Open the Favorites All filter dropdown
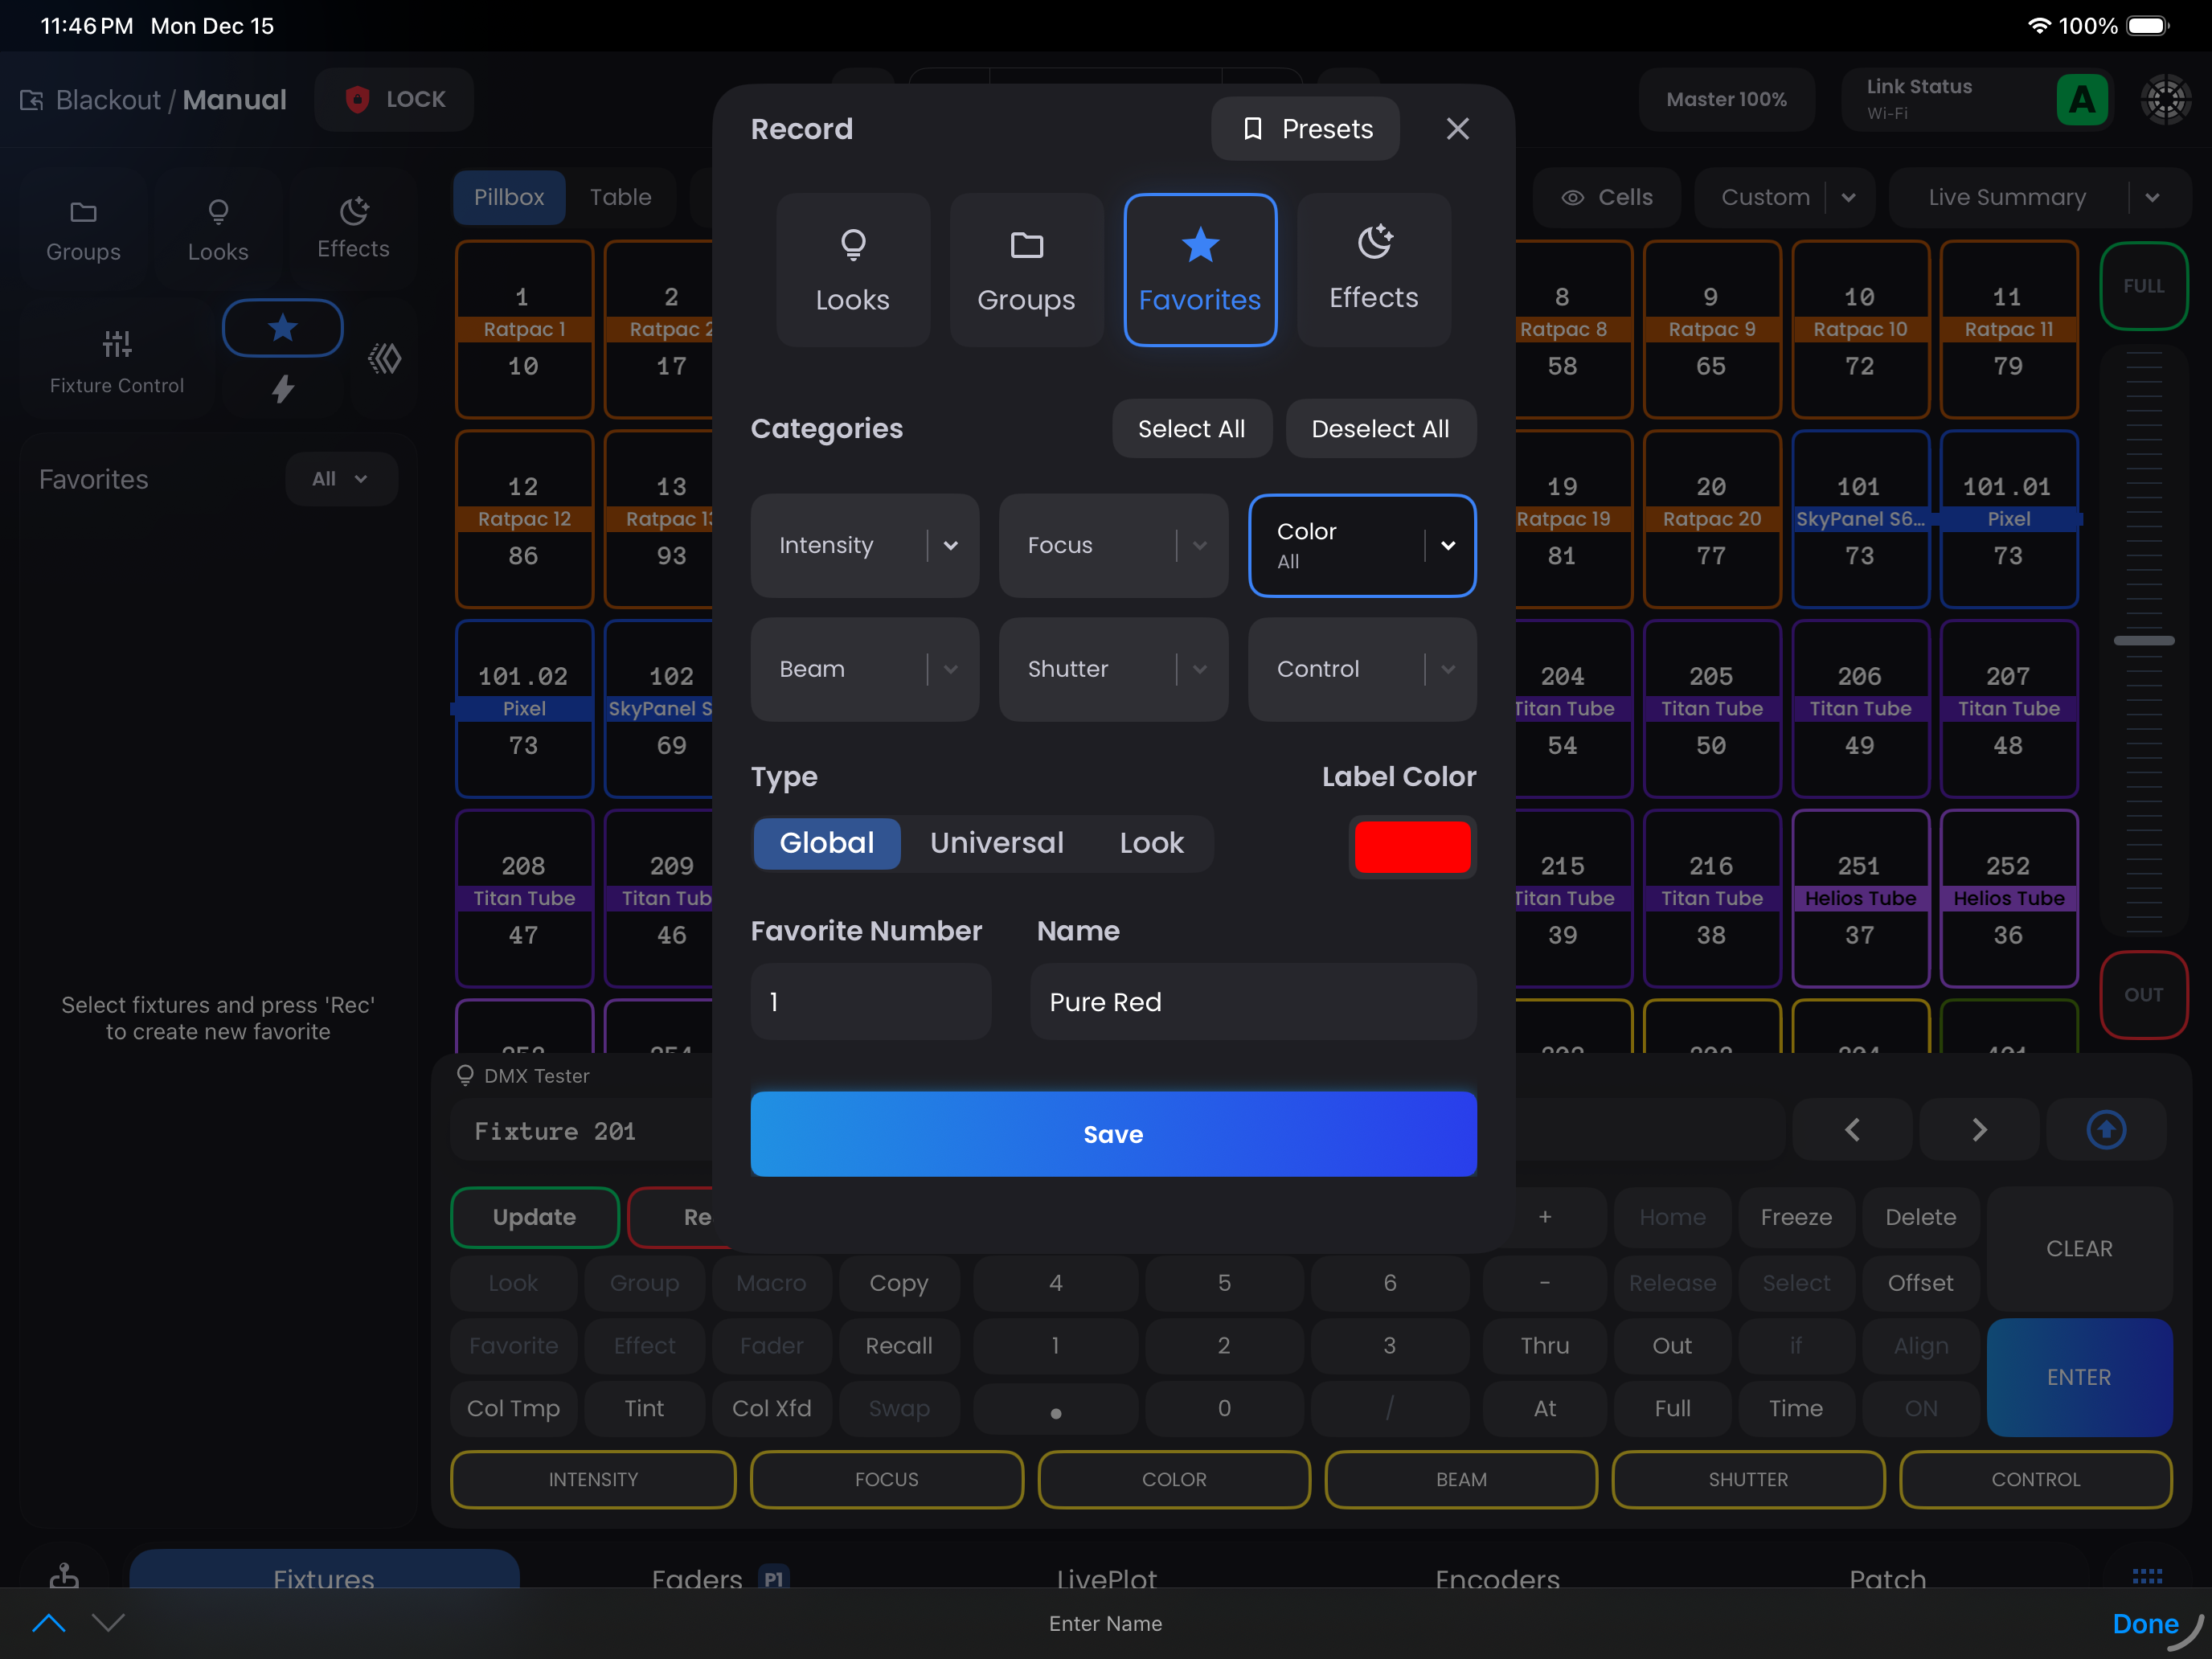 (340, 479)
